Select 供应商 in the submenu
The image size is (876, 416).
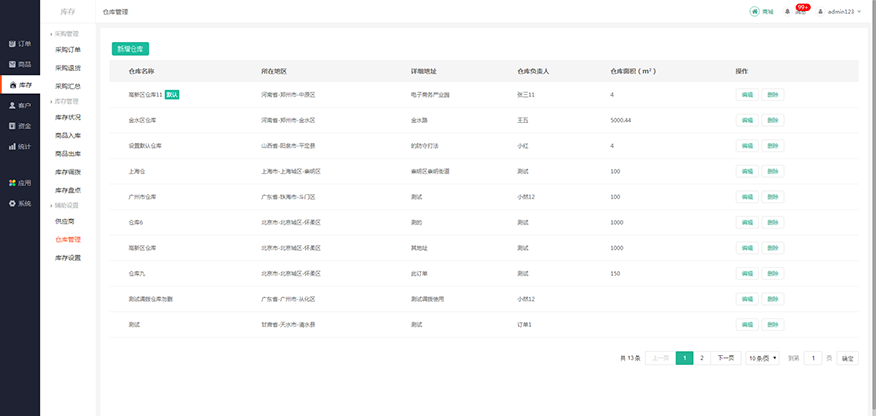(65, 220)
